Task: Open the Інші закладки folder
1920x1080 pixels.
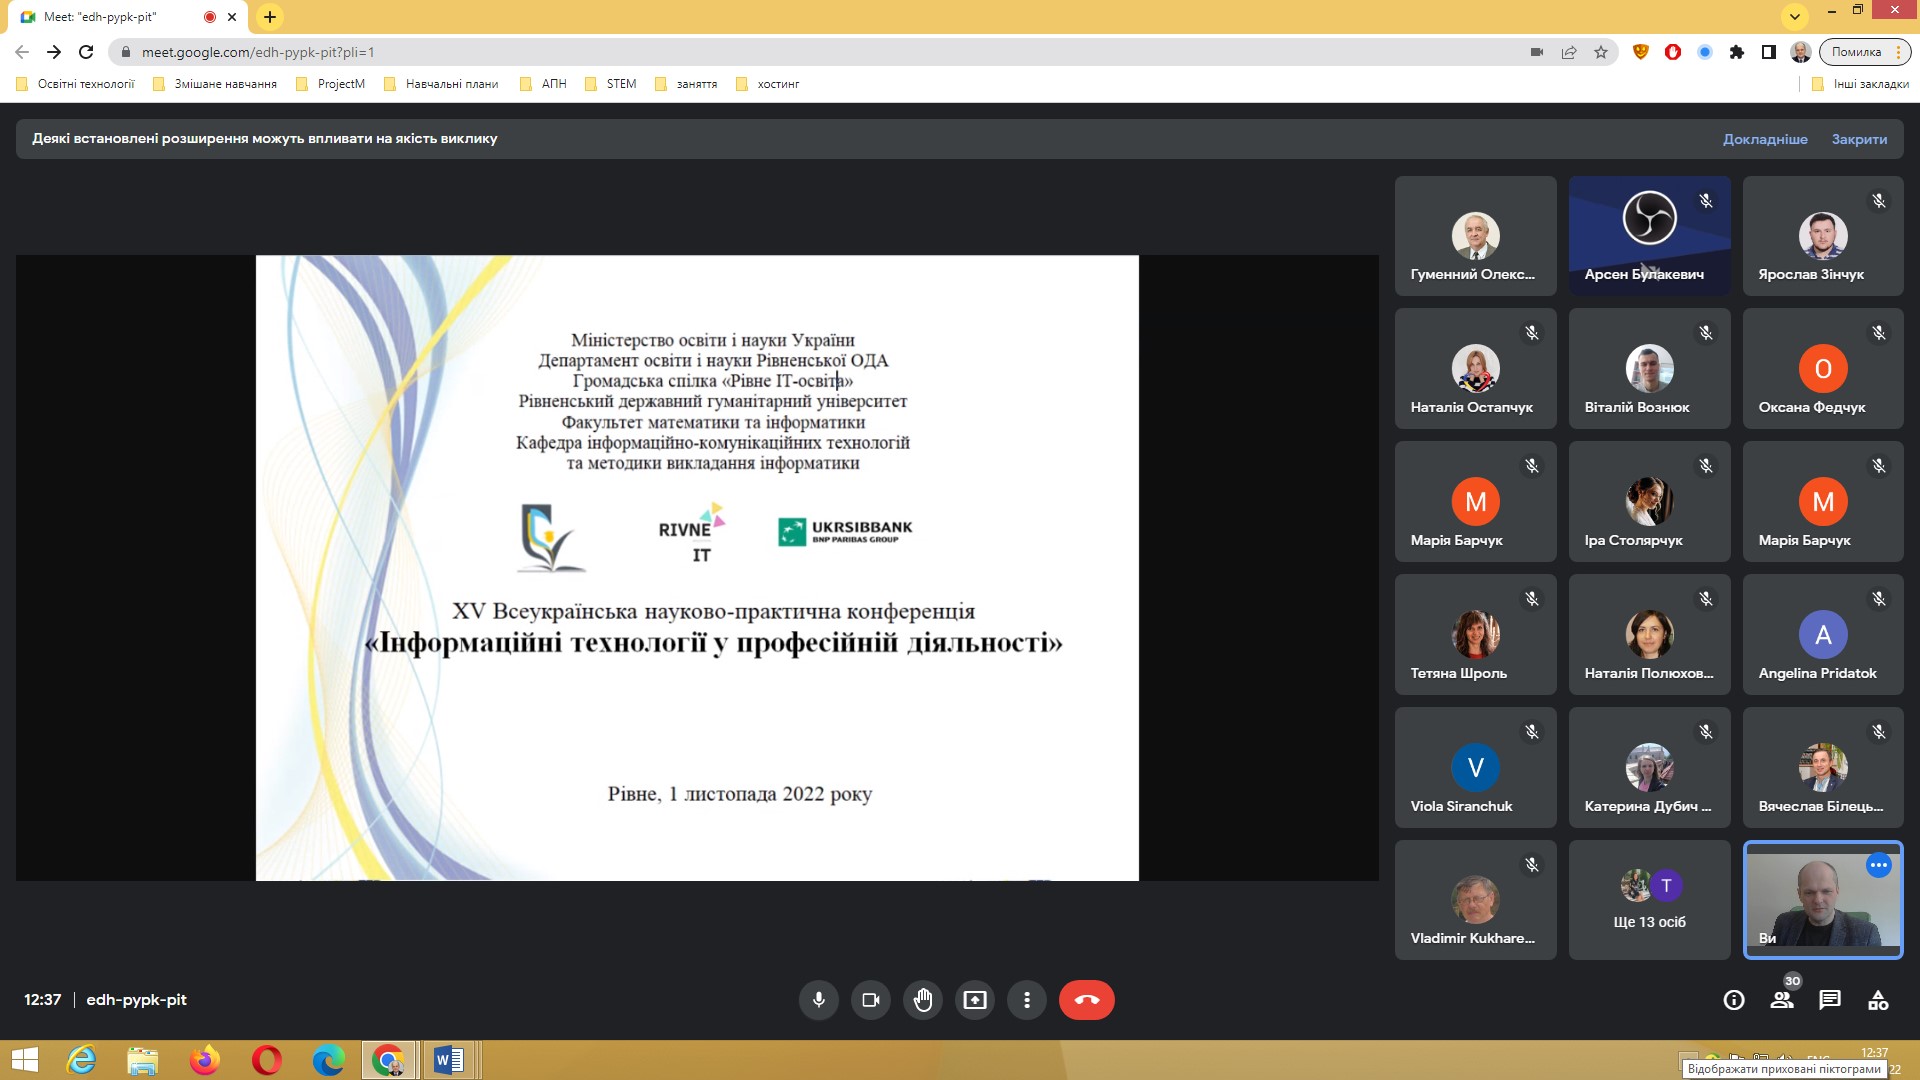Action: click(1861, 84)
